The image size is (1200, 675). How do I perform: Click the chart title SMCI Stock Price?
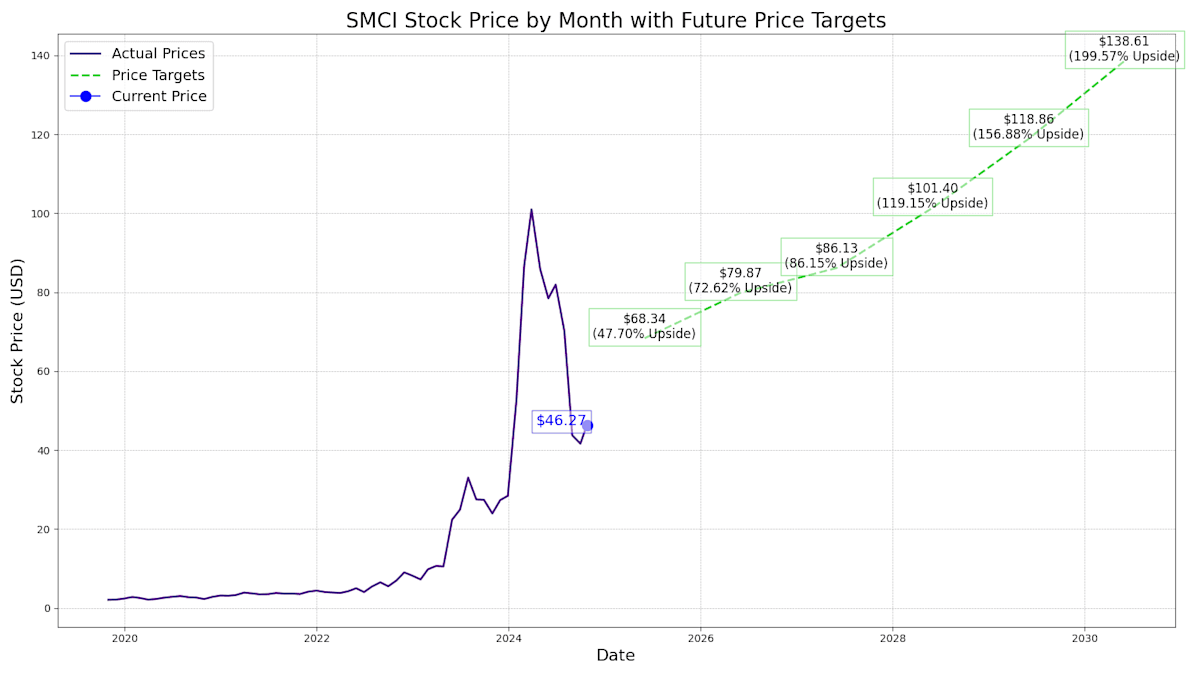[615, 20]
